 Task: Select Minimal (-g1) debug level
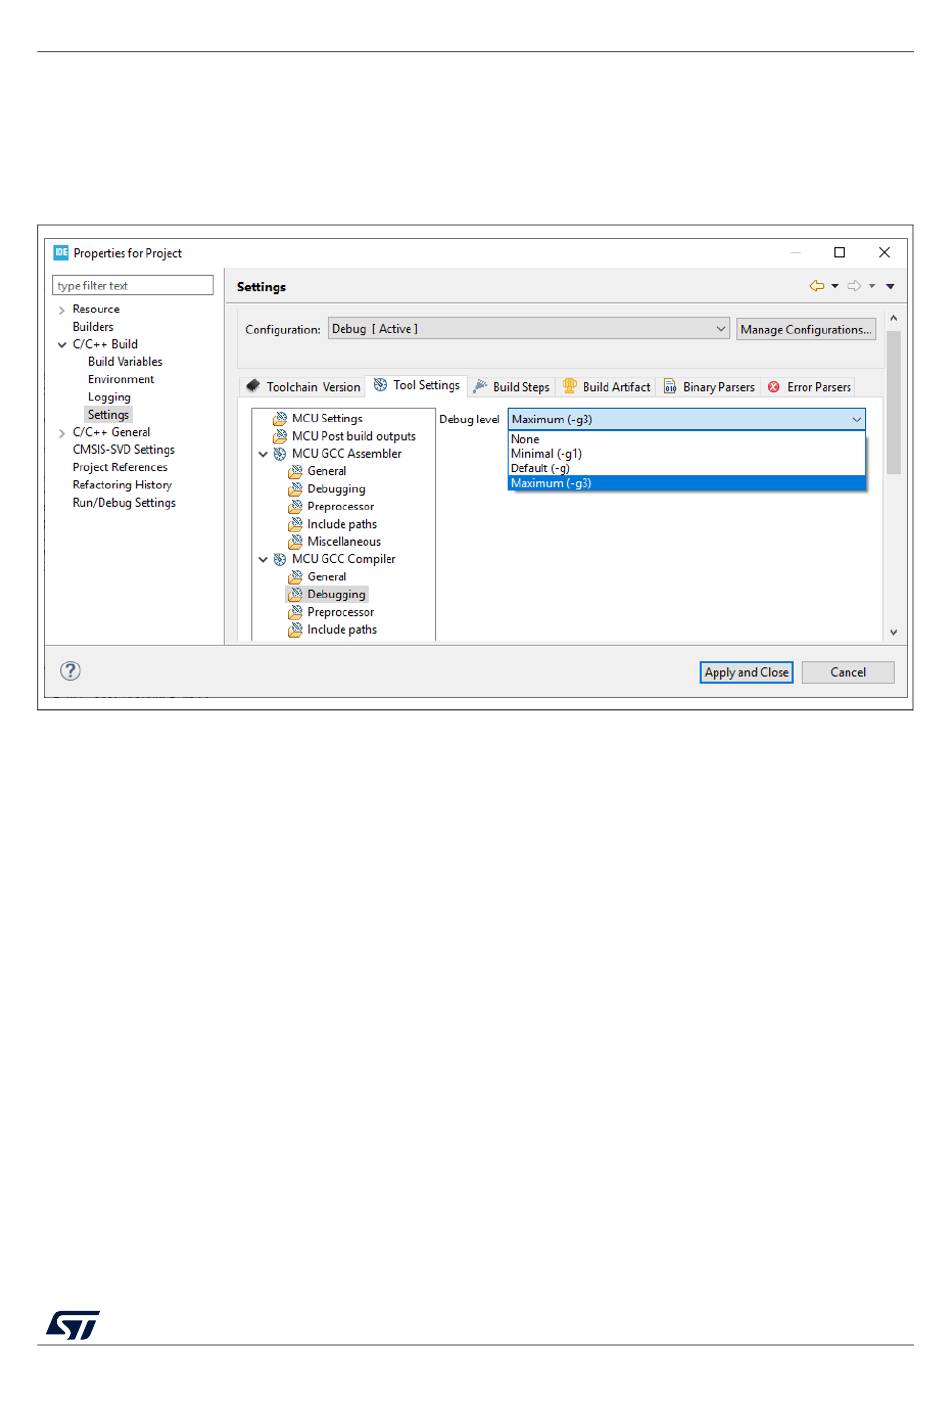tap(687, 453)
